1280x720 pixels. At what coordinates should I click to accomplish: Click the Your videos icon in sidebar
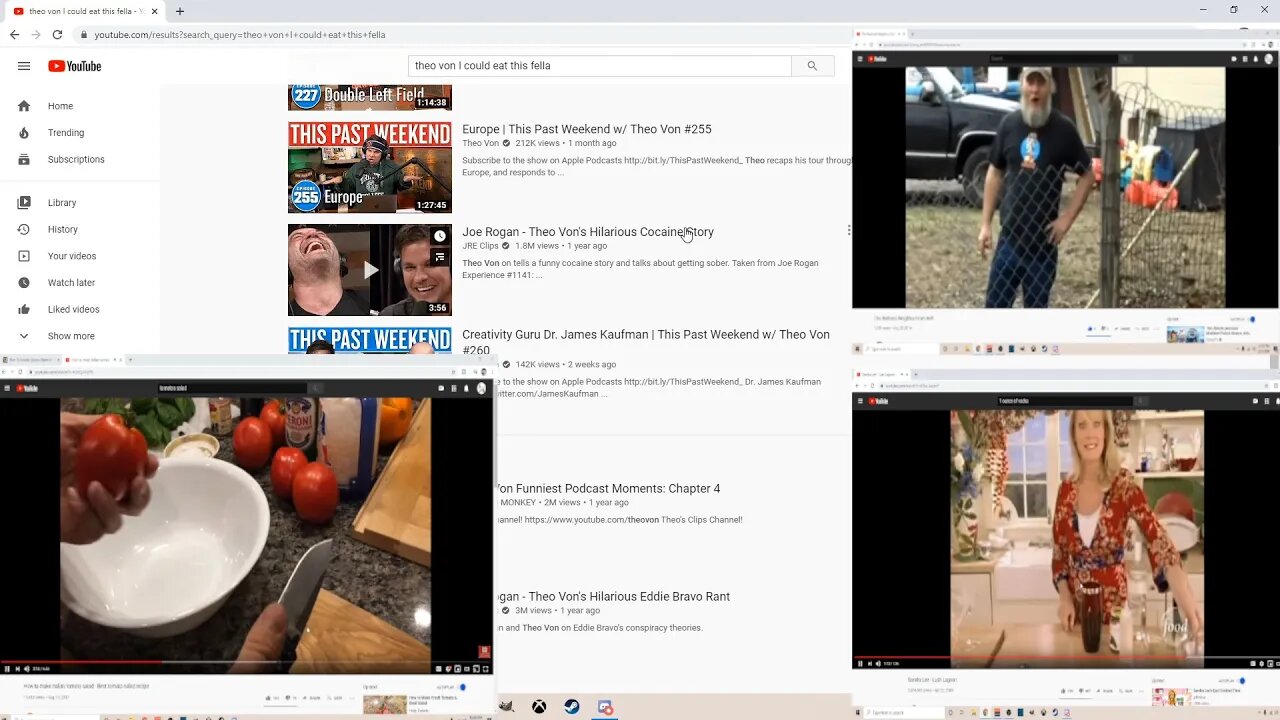[x=24, y=256]
